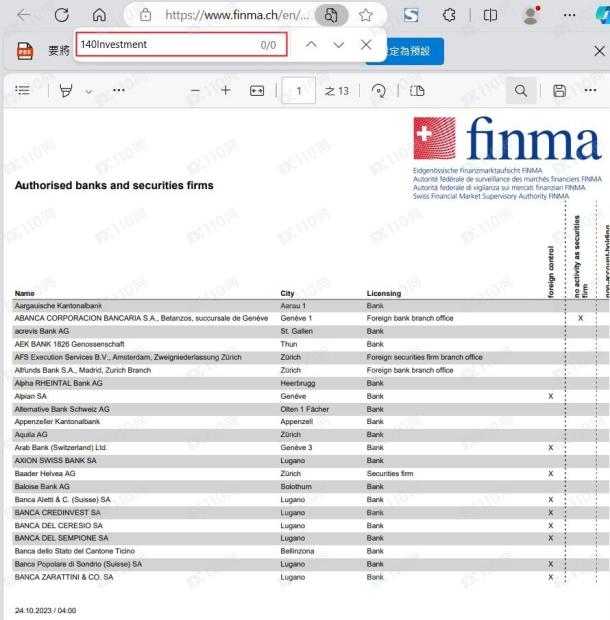Open PDF toolbar more options ellipsis
Viewport: 610px width, 620px height.
pyautogui.click(x=590, y=90)
